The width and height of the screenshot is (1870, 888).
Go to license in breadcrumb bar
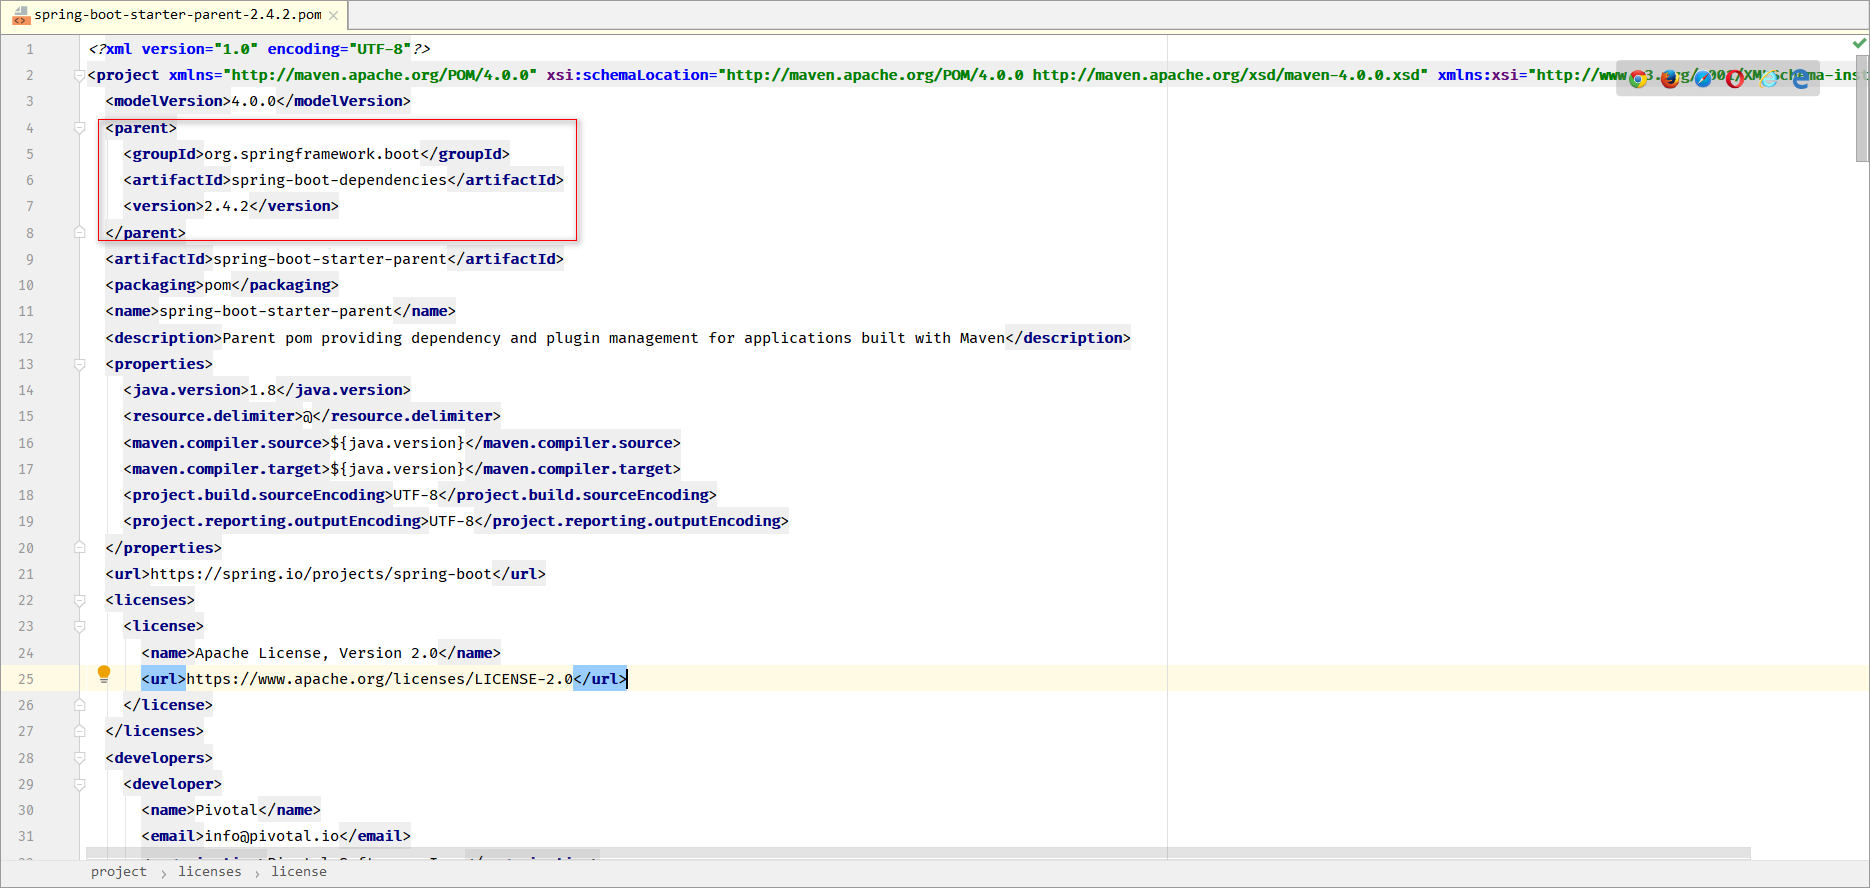[x=299, y=872]
